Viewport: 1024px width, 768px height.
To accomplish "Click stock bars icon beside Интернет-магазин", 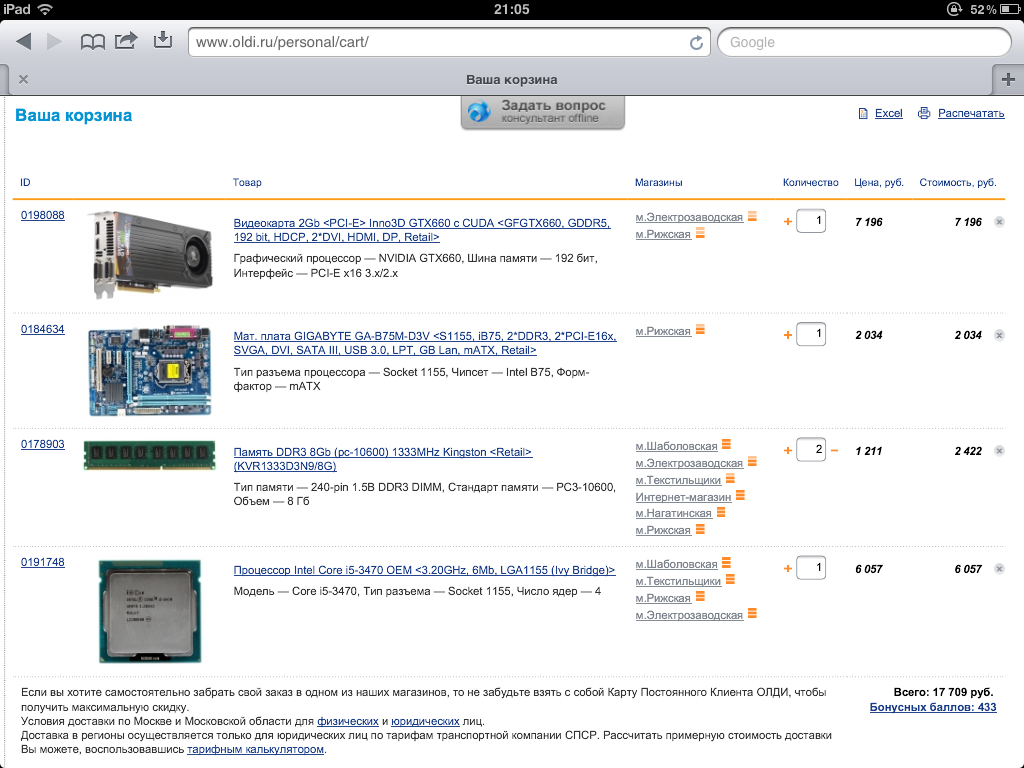I will click(740, 496).
